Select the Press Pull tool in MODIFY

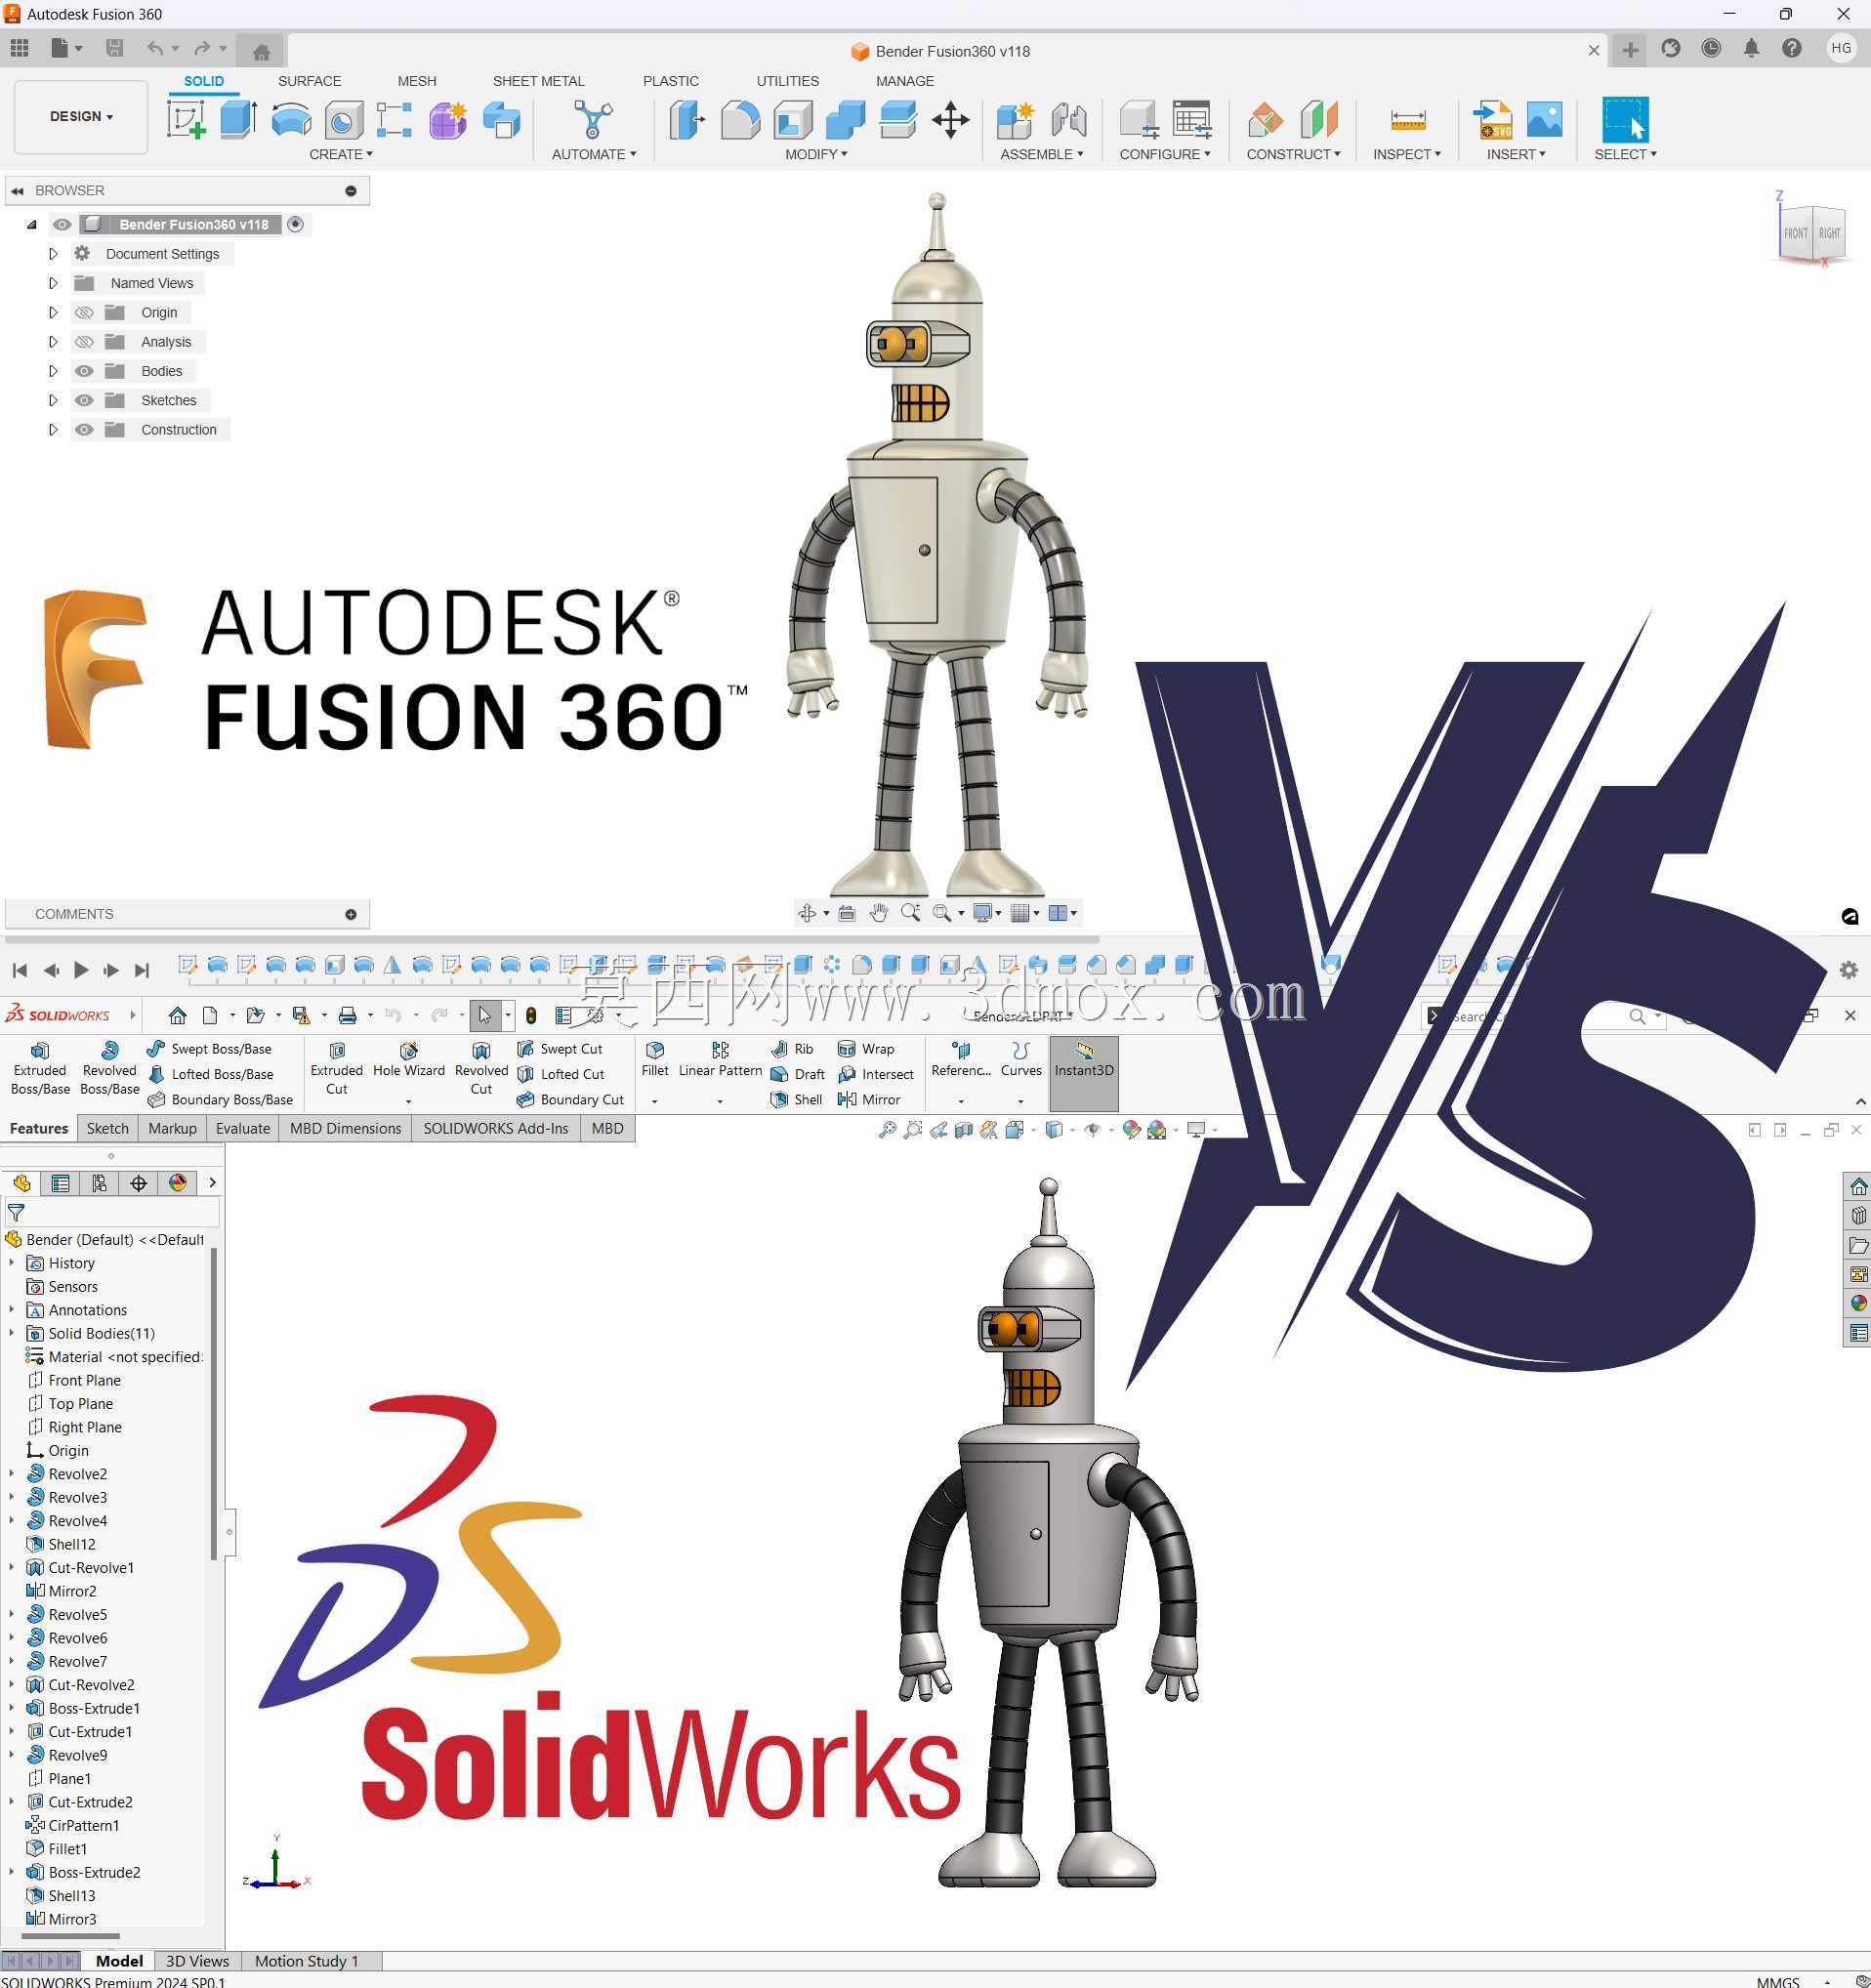click(x=687, y=120)
